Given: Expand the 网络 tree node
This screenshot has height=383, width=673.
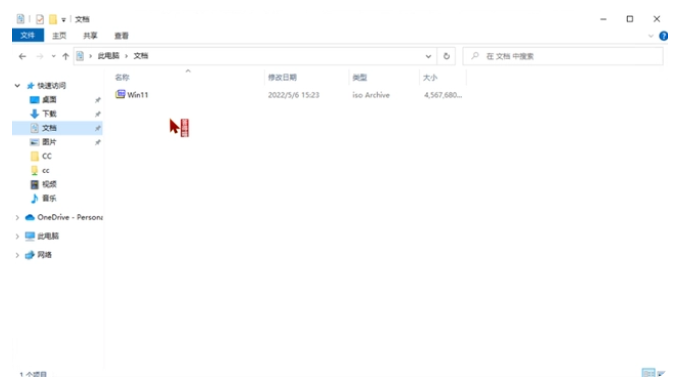Looking at the screenshot, I should (17, 255).
